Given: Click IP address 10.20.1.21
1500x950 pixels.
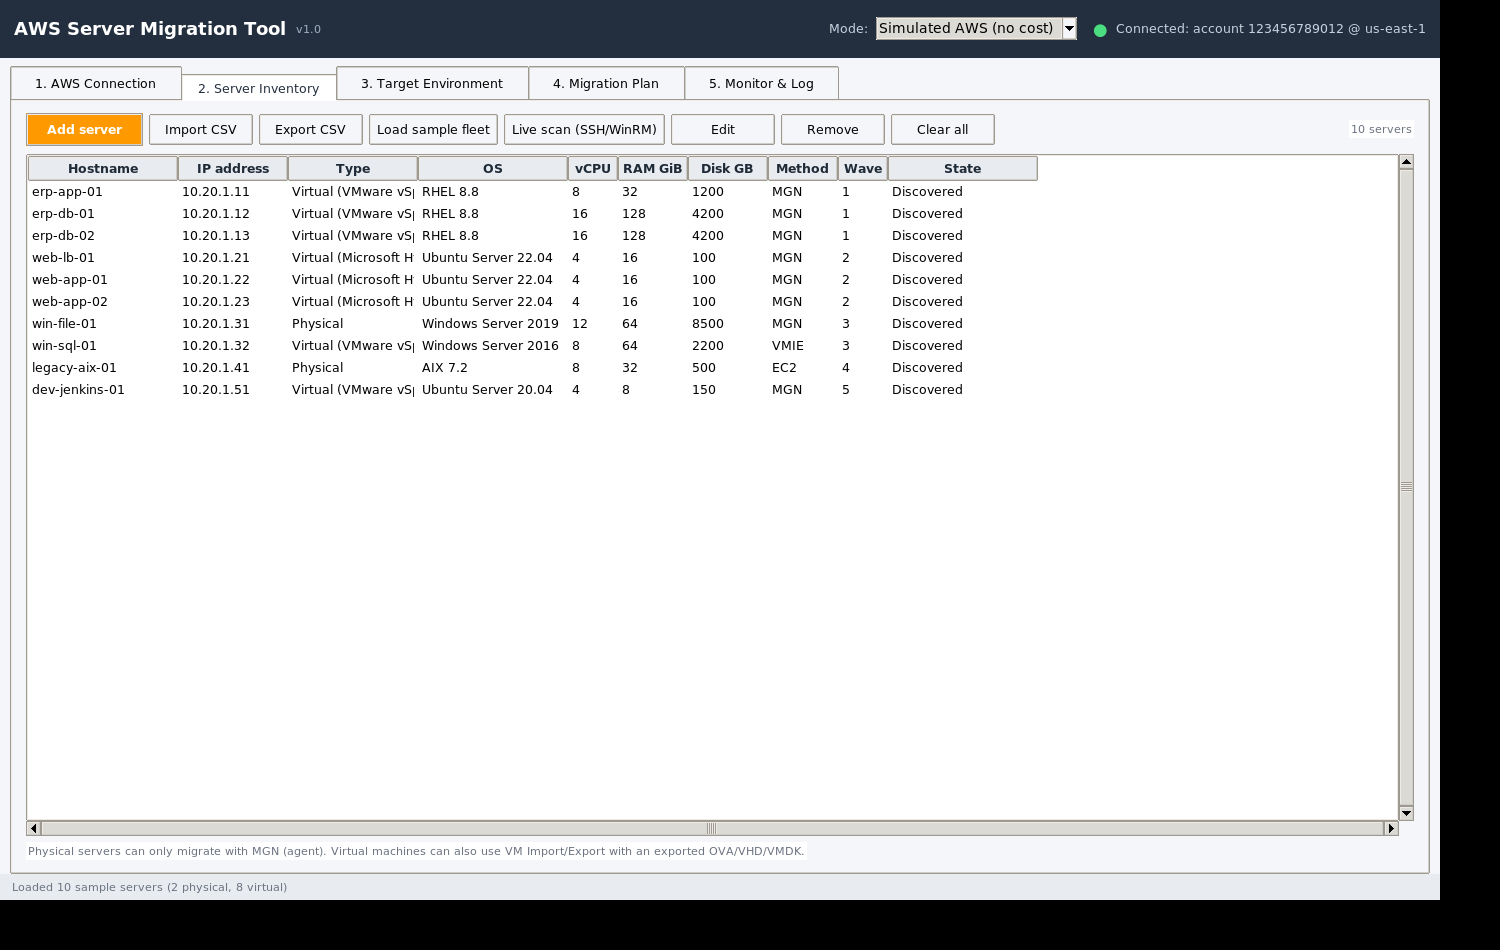Looking at the screenshot, I should (x=216, y=257).
